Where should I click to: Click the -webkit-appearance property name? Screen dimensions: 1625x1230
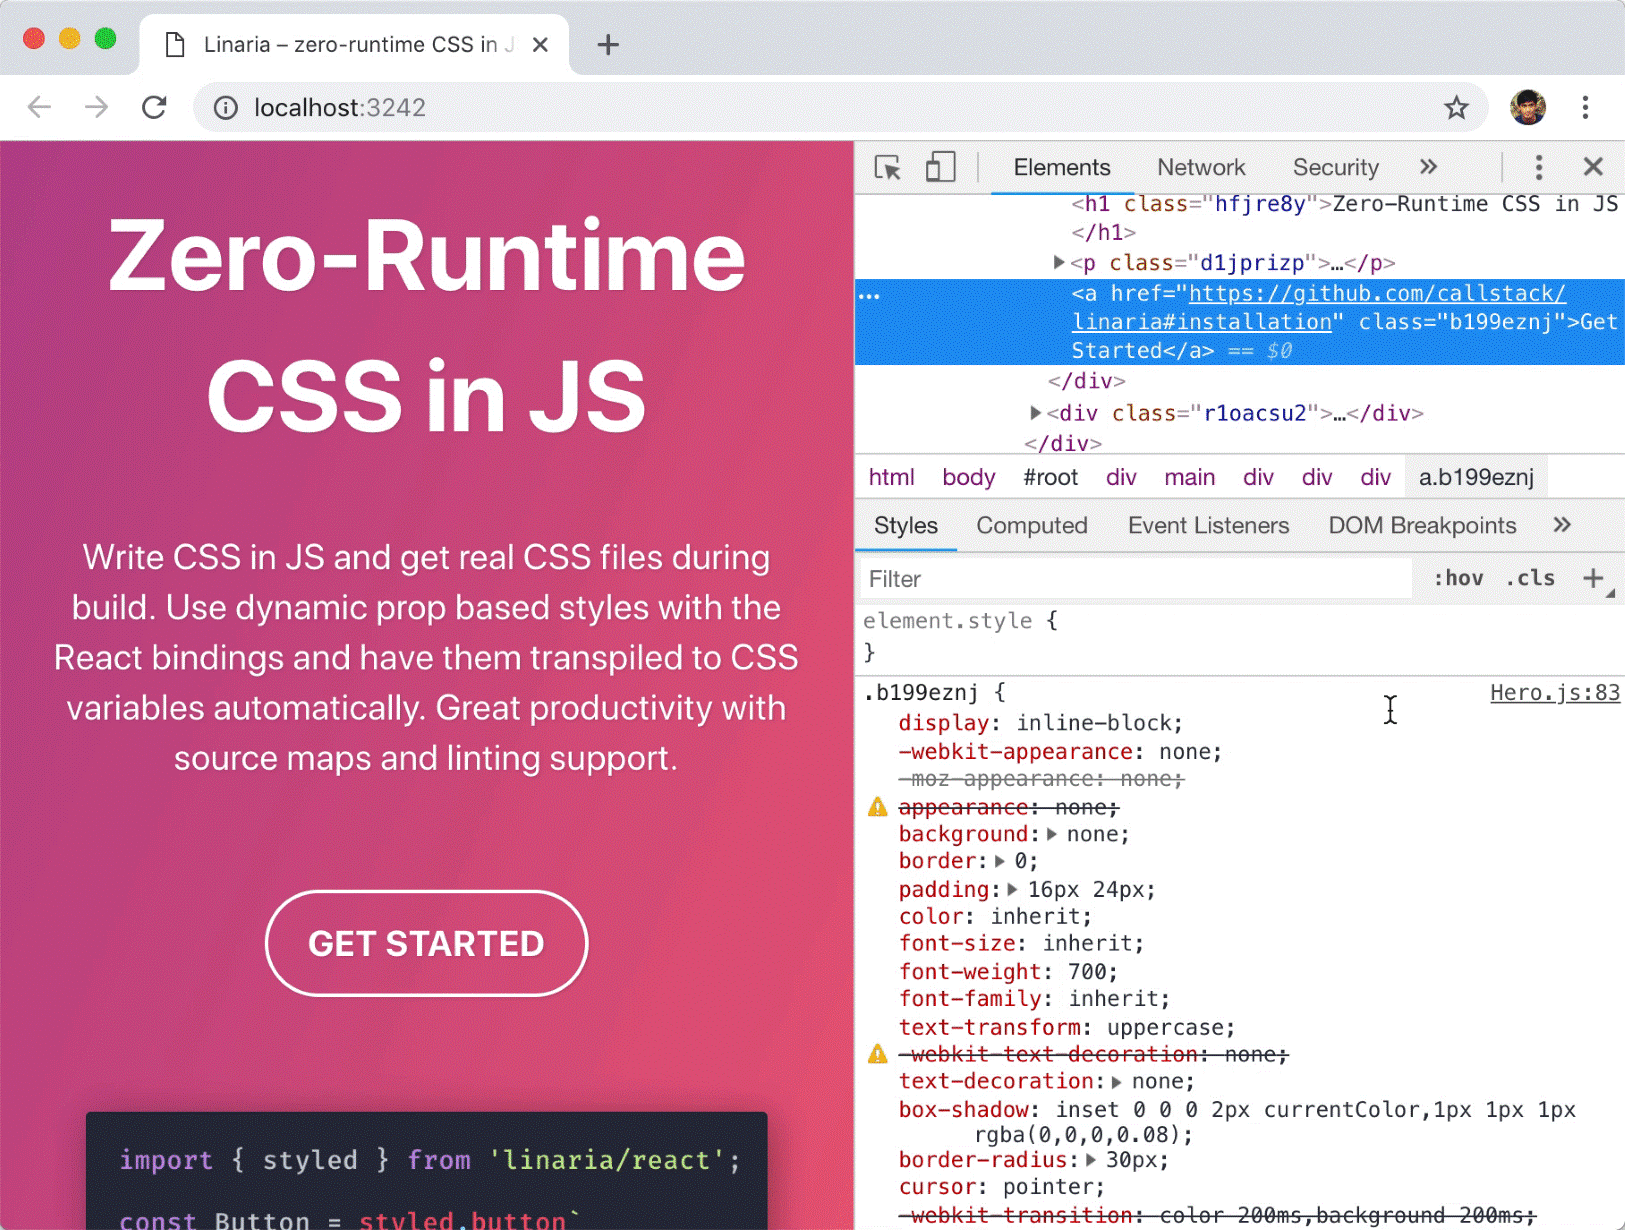(1015, 752)
